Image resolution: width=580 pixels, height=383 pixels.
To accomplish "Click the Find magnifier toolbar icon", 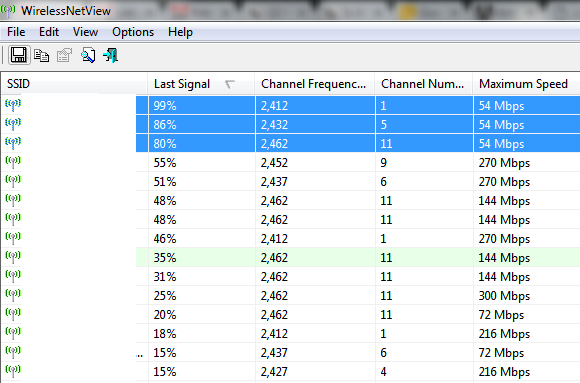I will point(88,56).
